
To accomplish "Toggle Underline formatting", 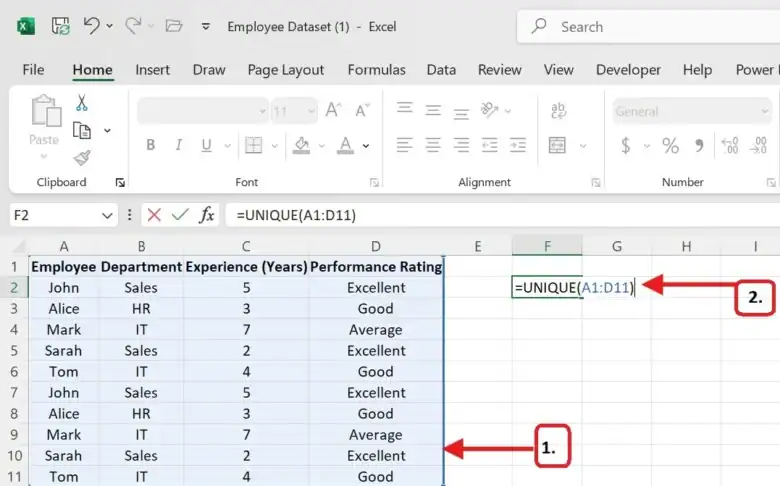I will point(206,145).
